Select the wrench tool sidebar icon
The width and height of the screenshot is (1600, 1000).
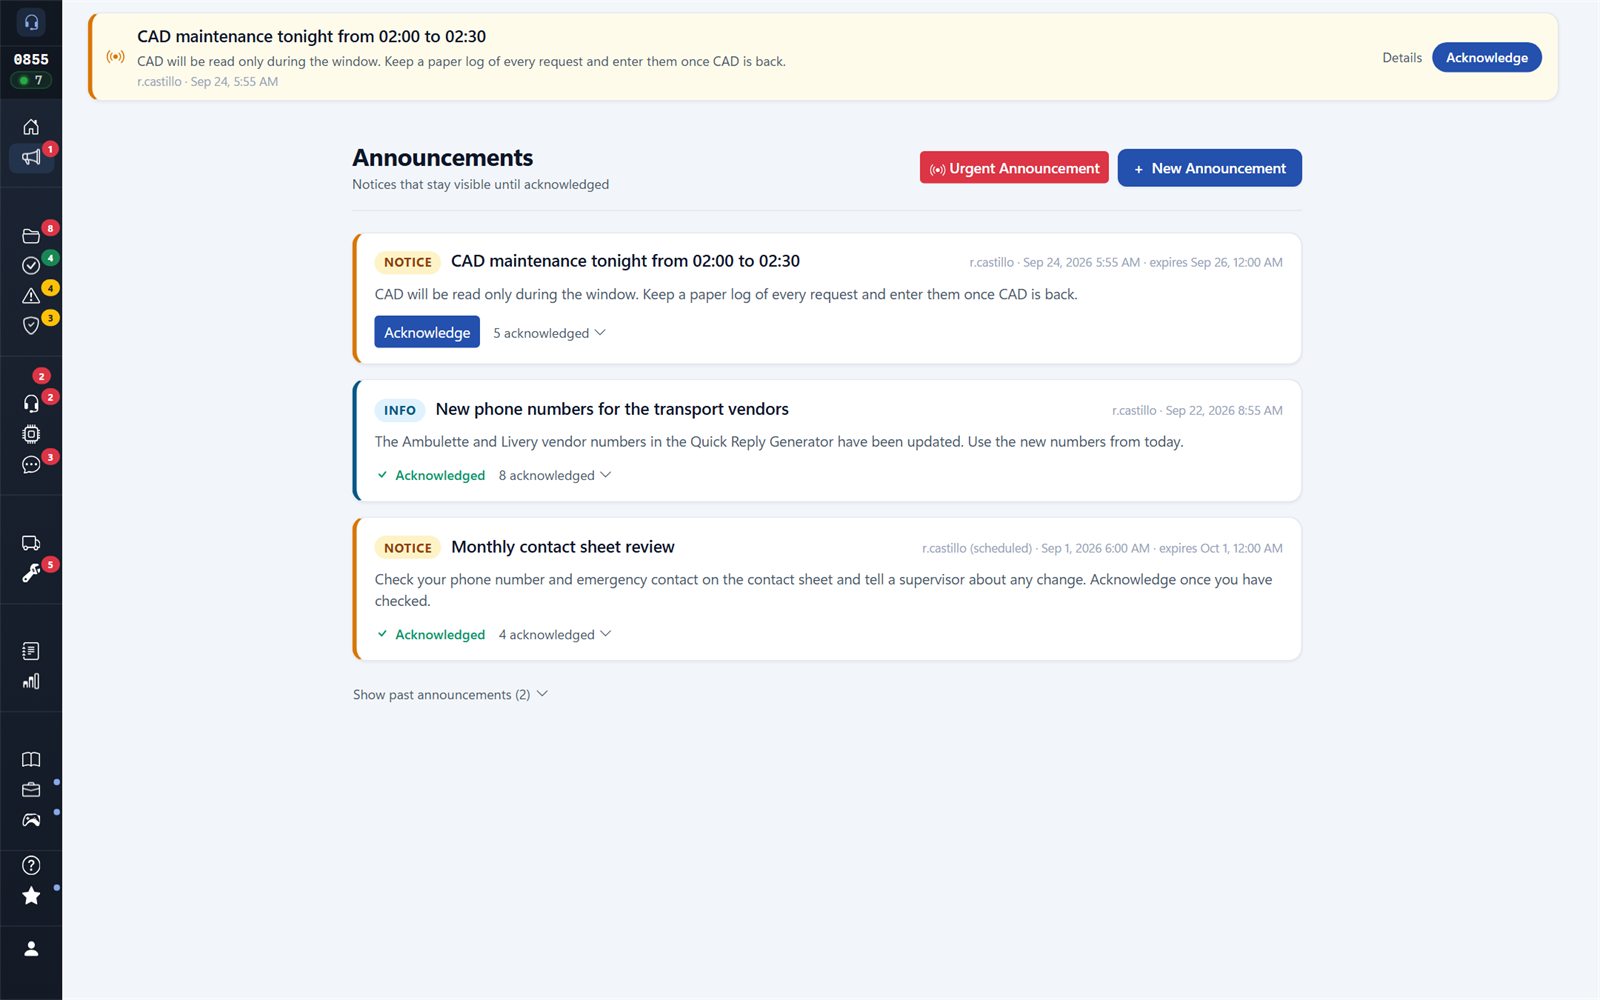click(31, 573)
